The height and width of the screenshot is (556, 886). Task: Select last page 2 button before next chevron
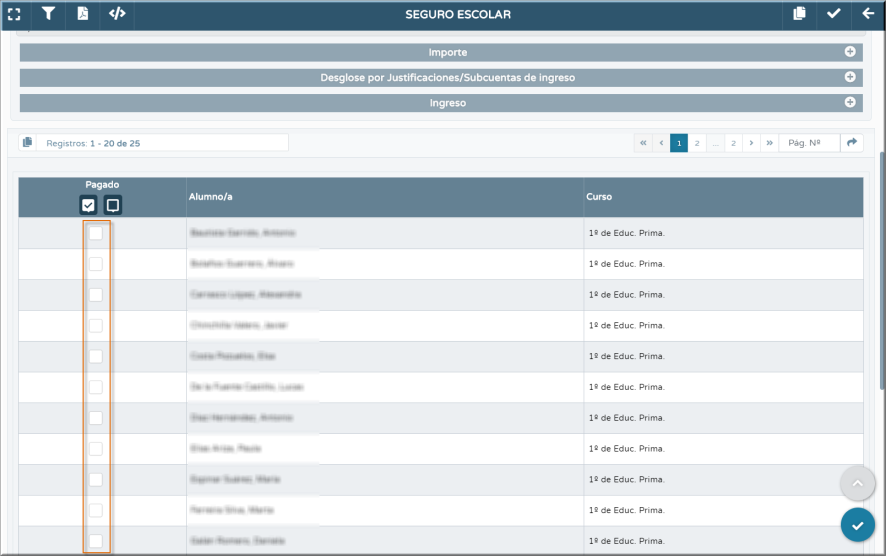(x=733, y=143)
